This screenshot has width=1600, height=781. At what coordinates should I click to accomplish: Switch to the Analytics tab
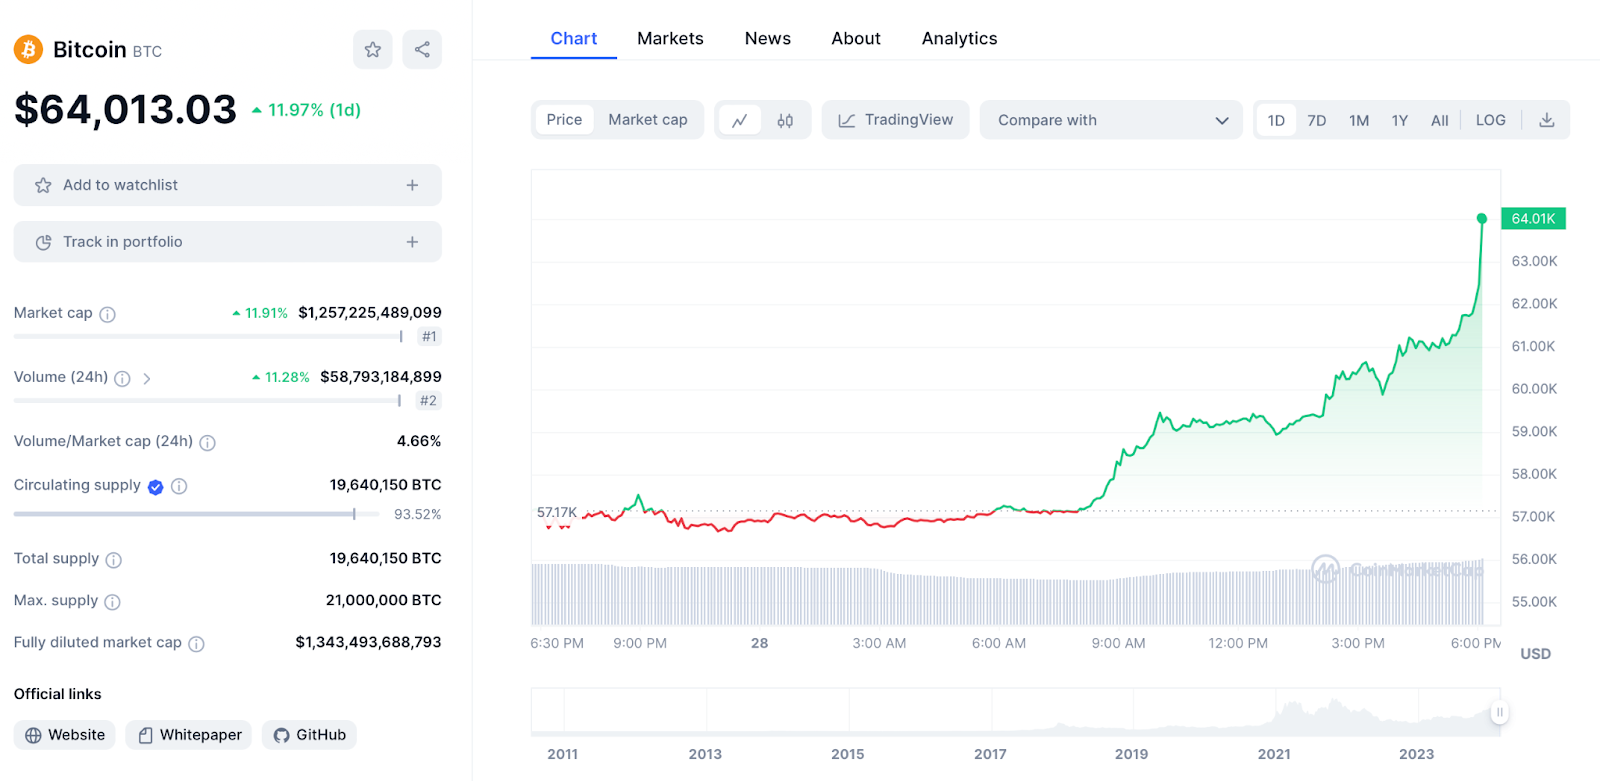coord(960,38)
